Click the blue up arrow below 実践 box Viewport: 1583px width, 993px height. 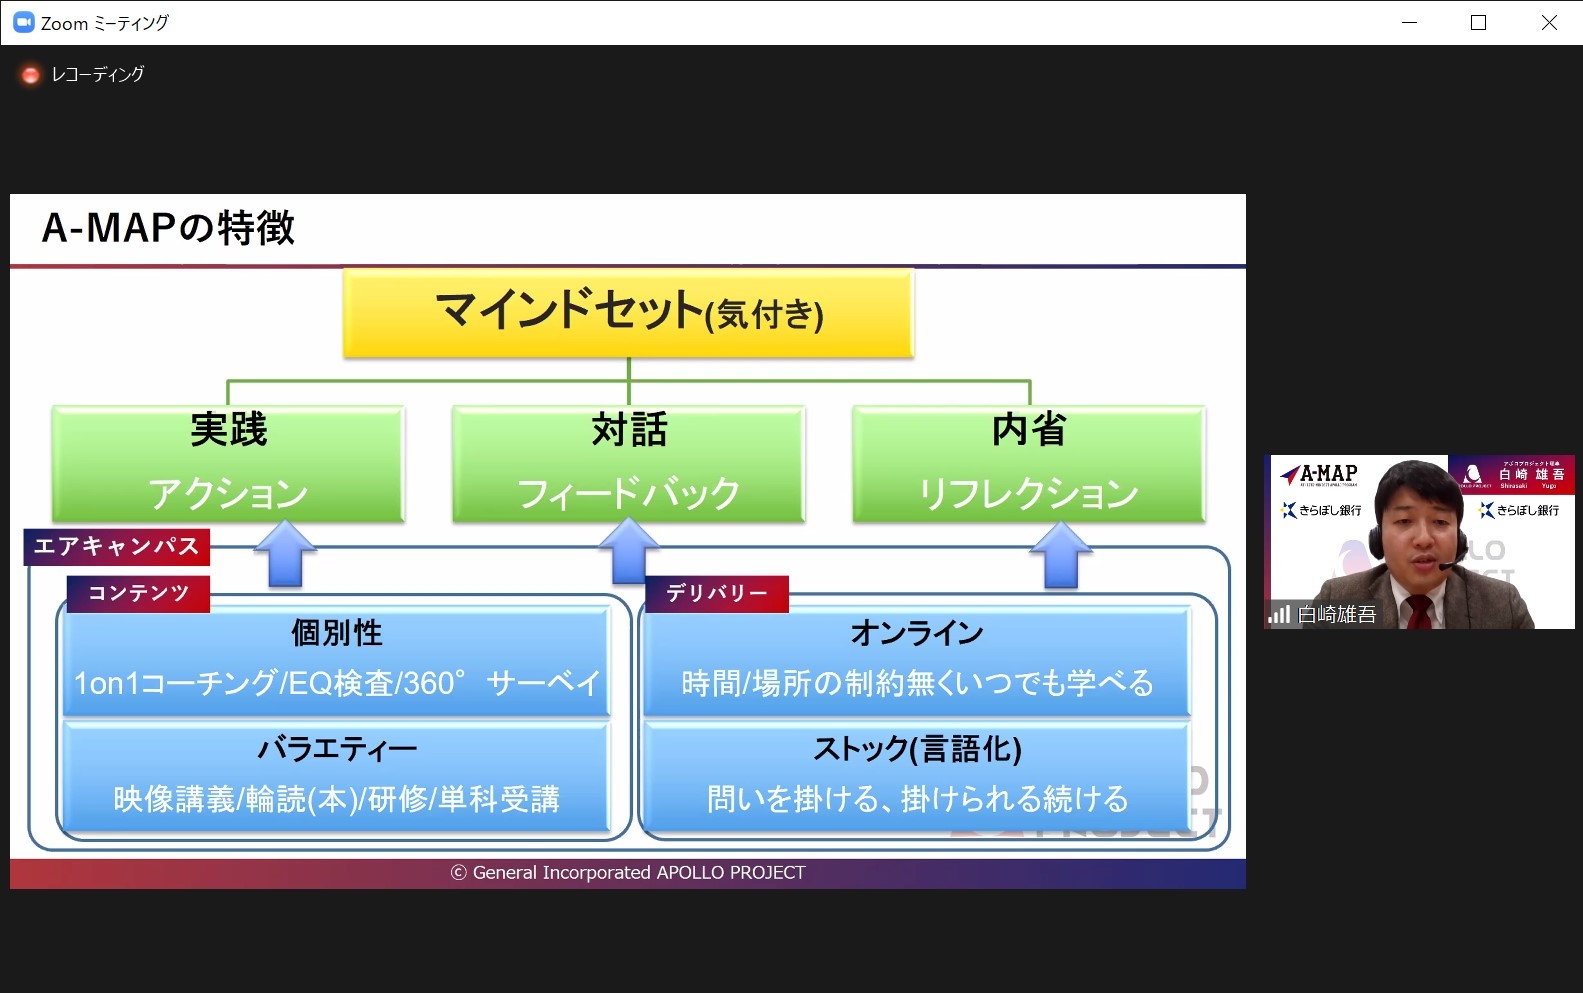[x=285, y=554]
